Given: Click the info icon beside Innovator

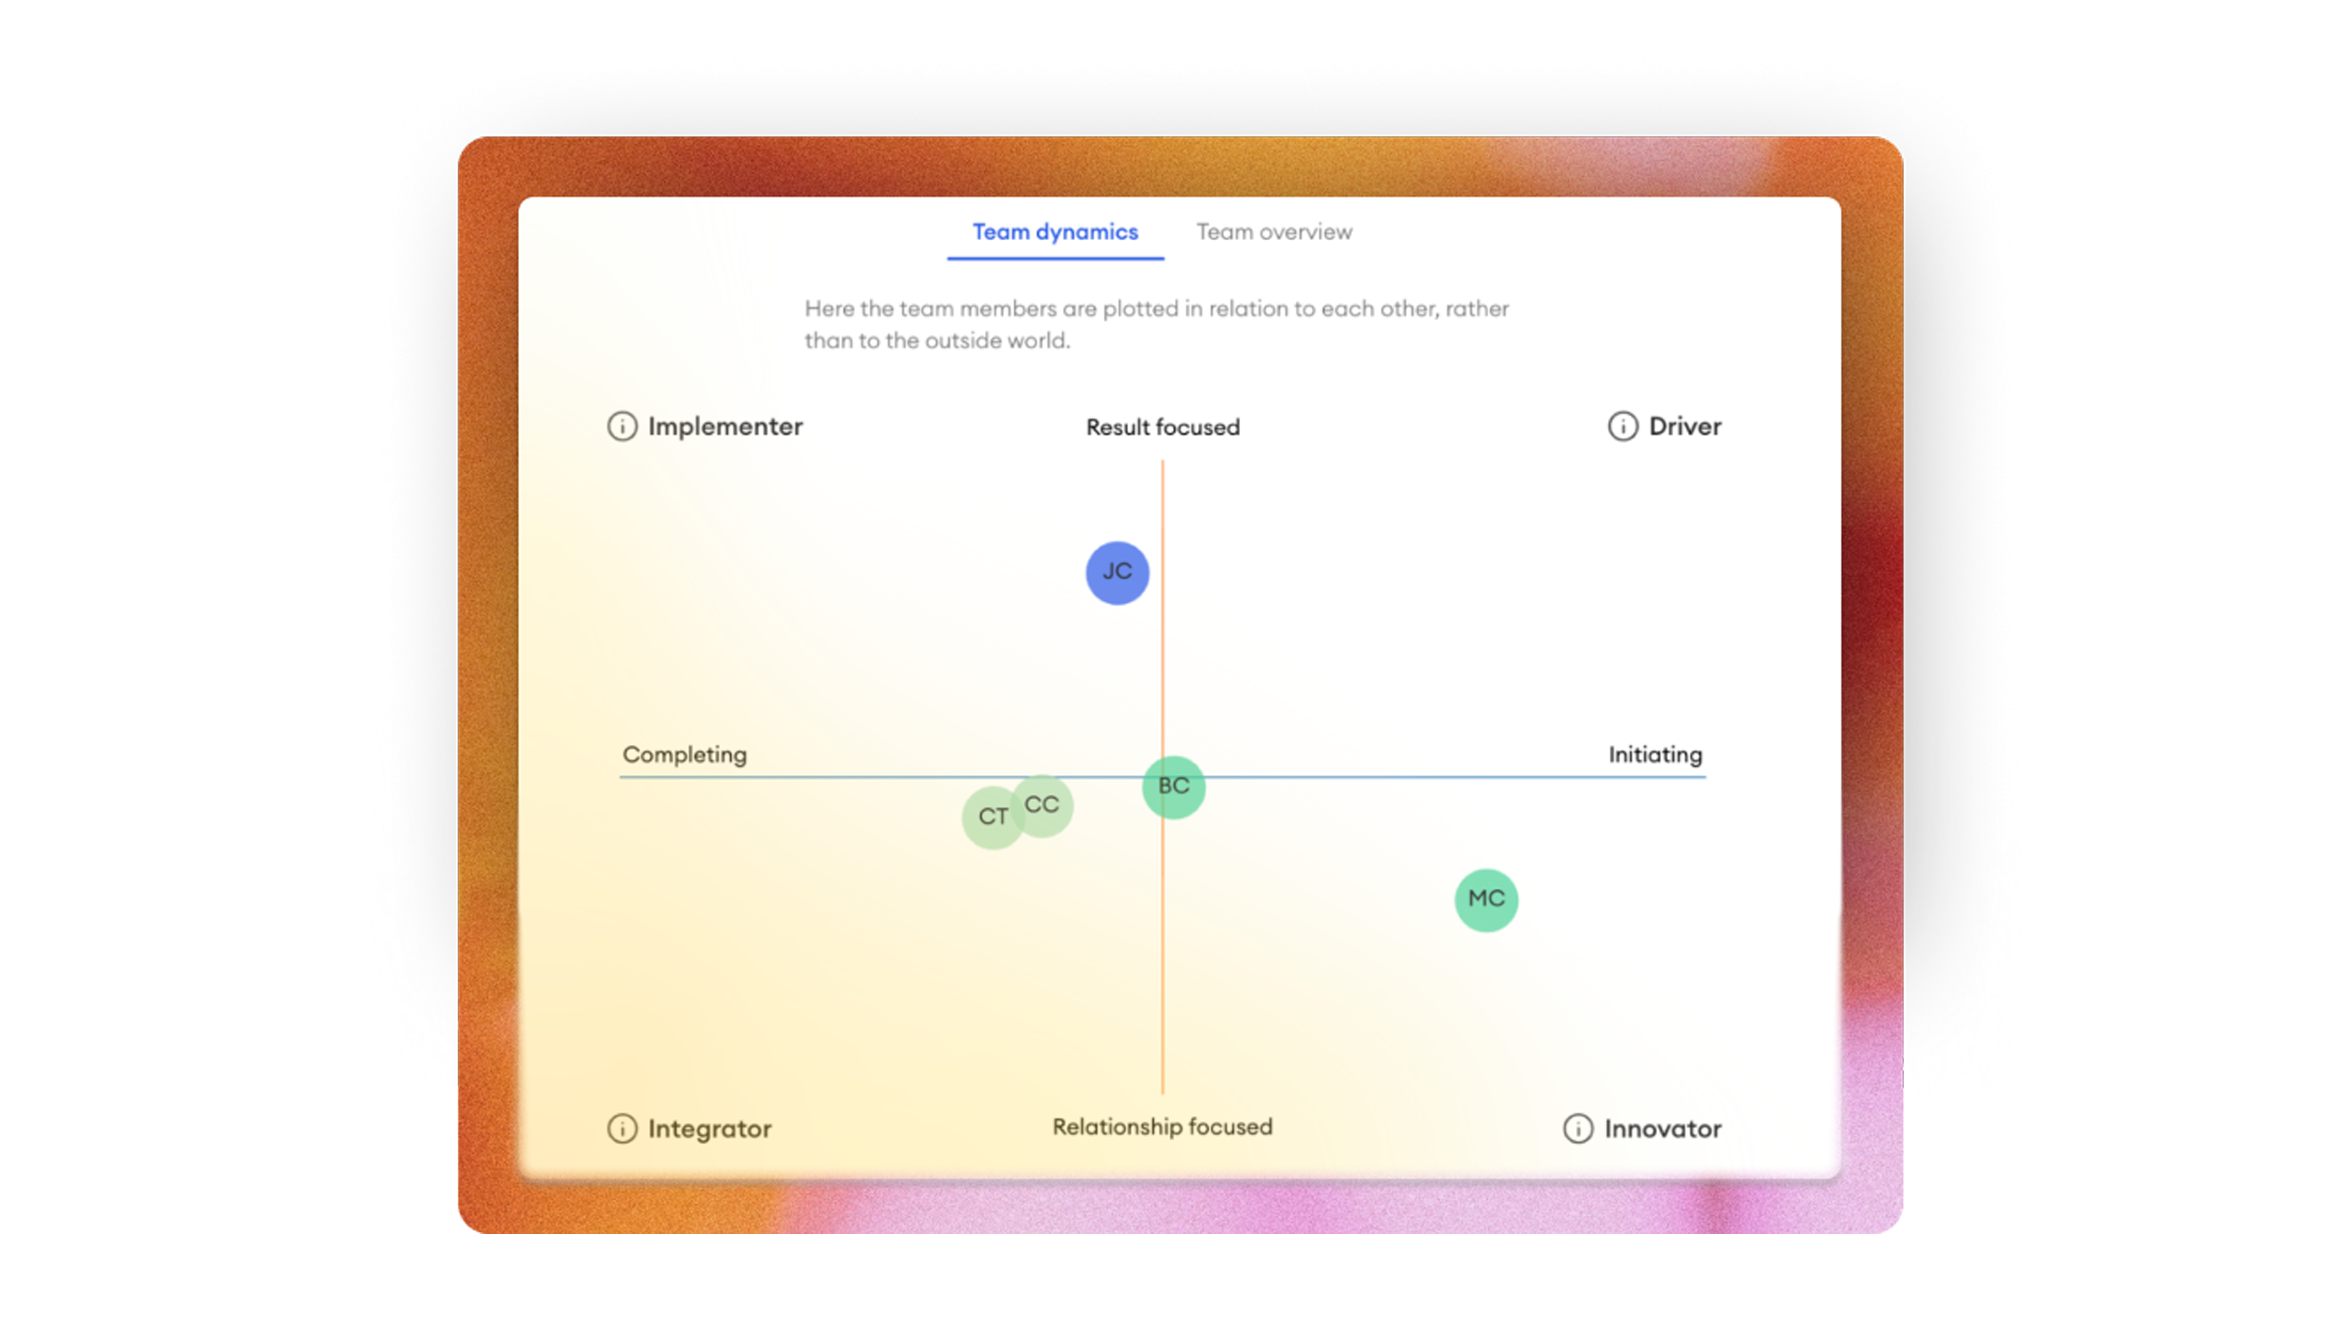Looking at the screenshot, I should (1577, 1128).
